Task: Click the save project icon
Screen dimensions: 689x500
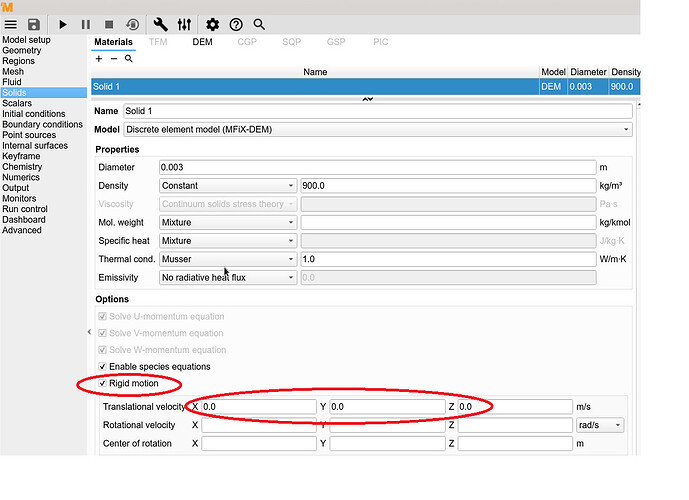Action: point(33,23)
